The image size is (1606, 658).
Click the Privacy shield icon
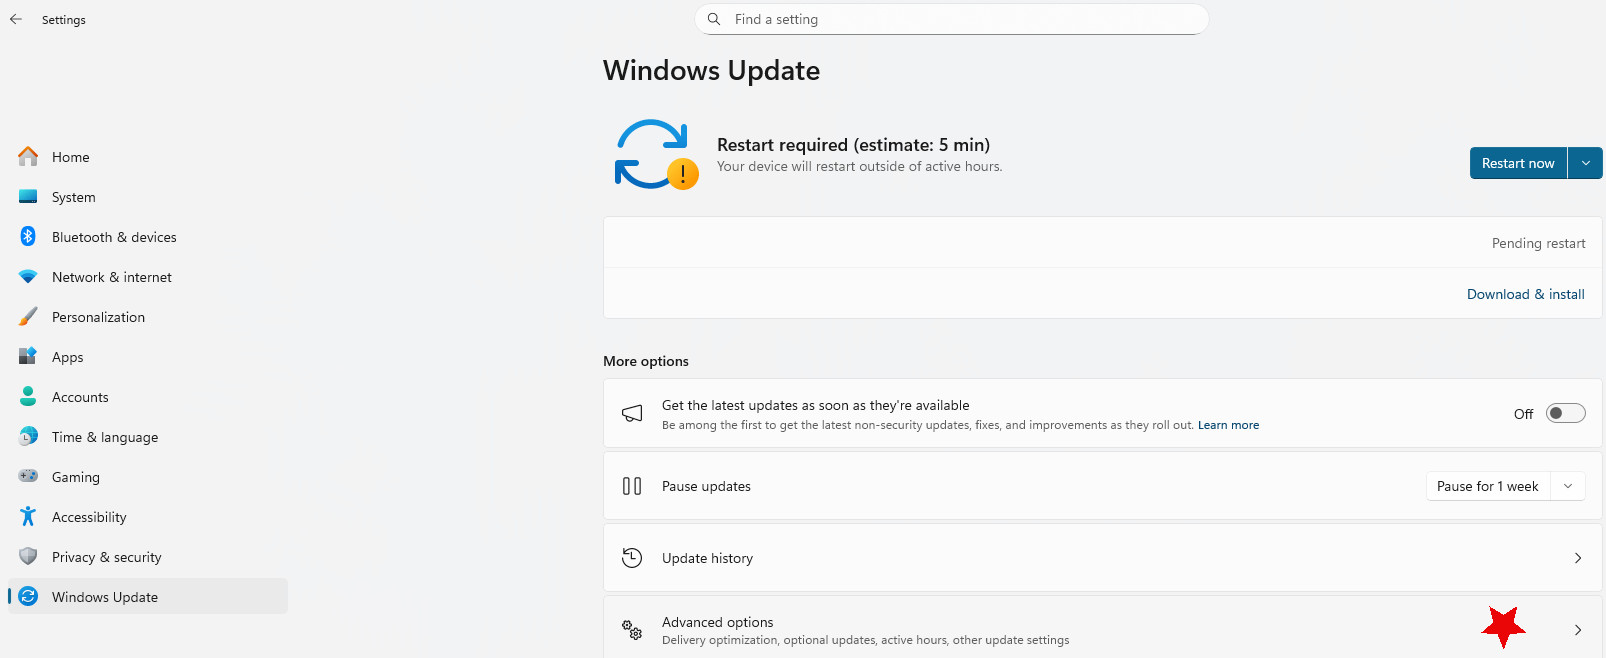coord(28,557)
